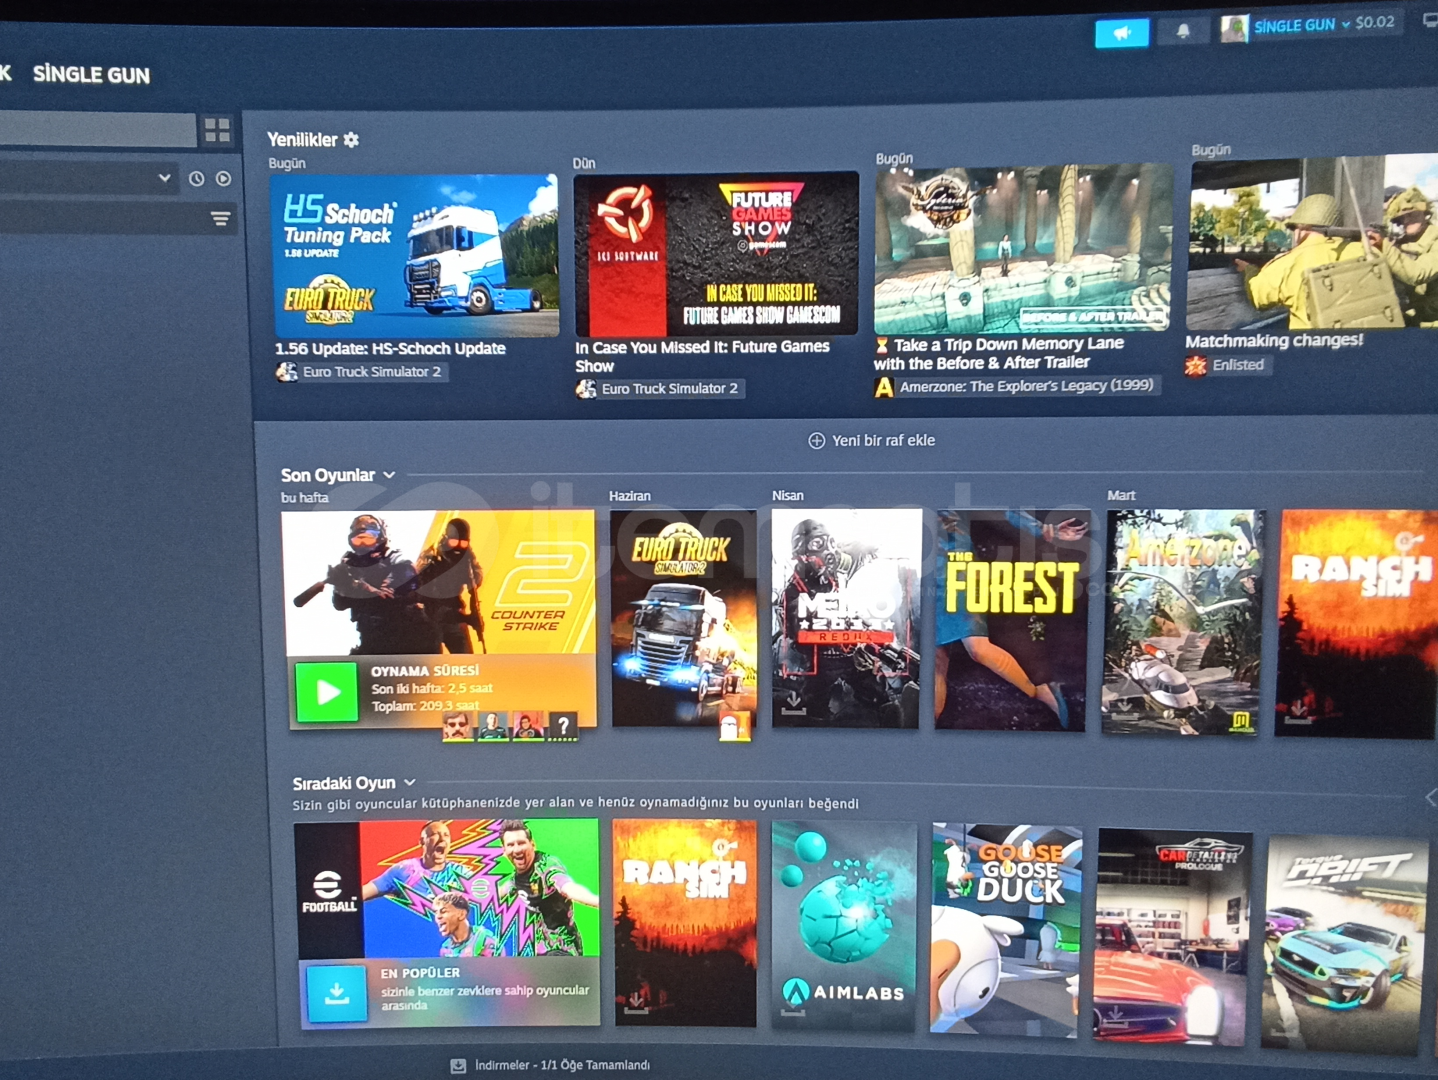The height and width of the screenshot is (1080, 1438).
Task: Open Car Detailing Simulator Prologue cover
Action: coord(1172,937)
